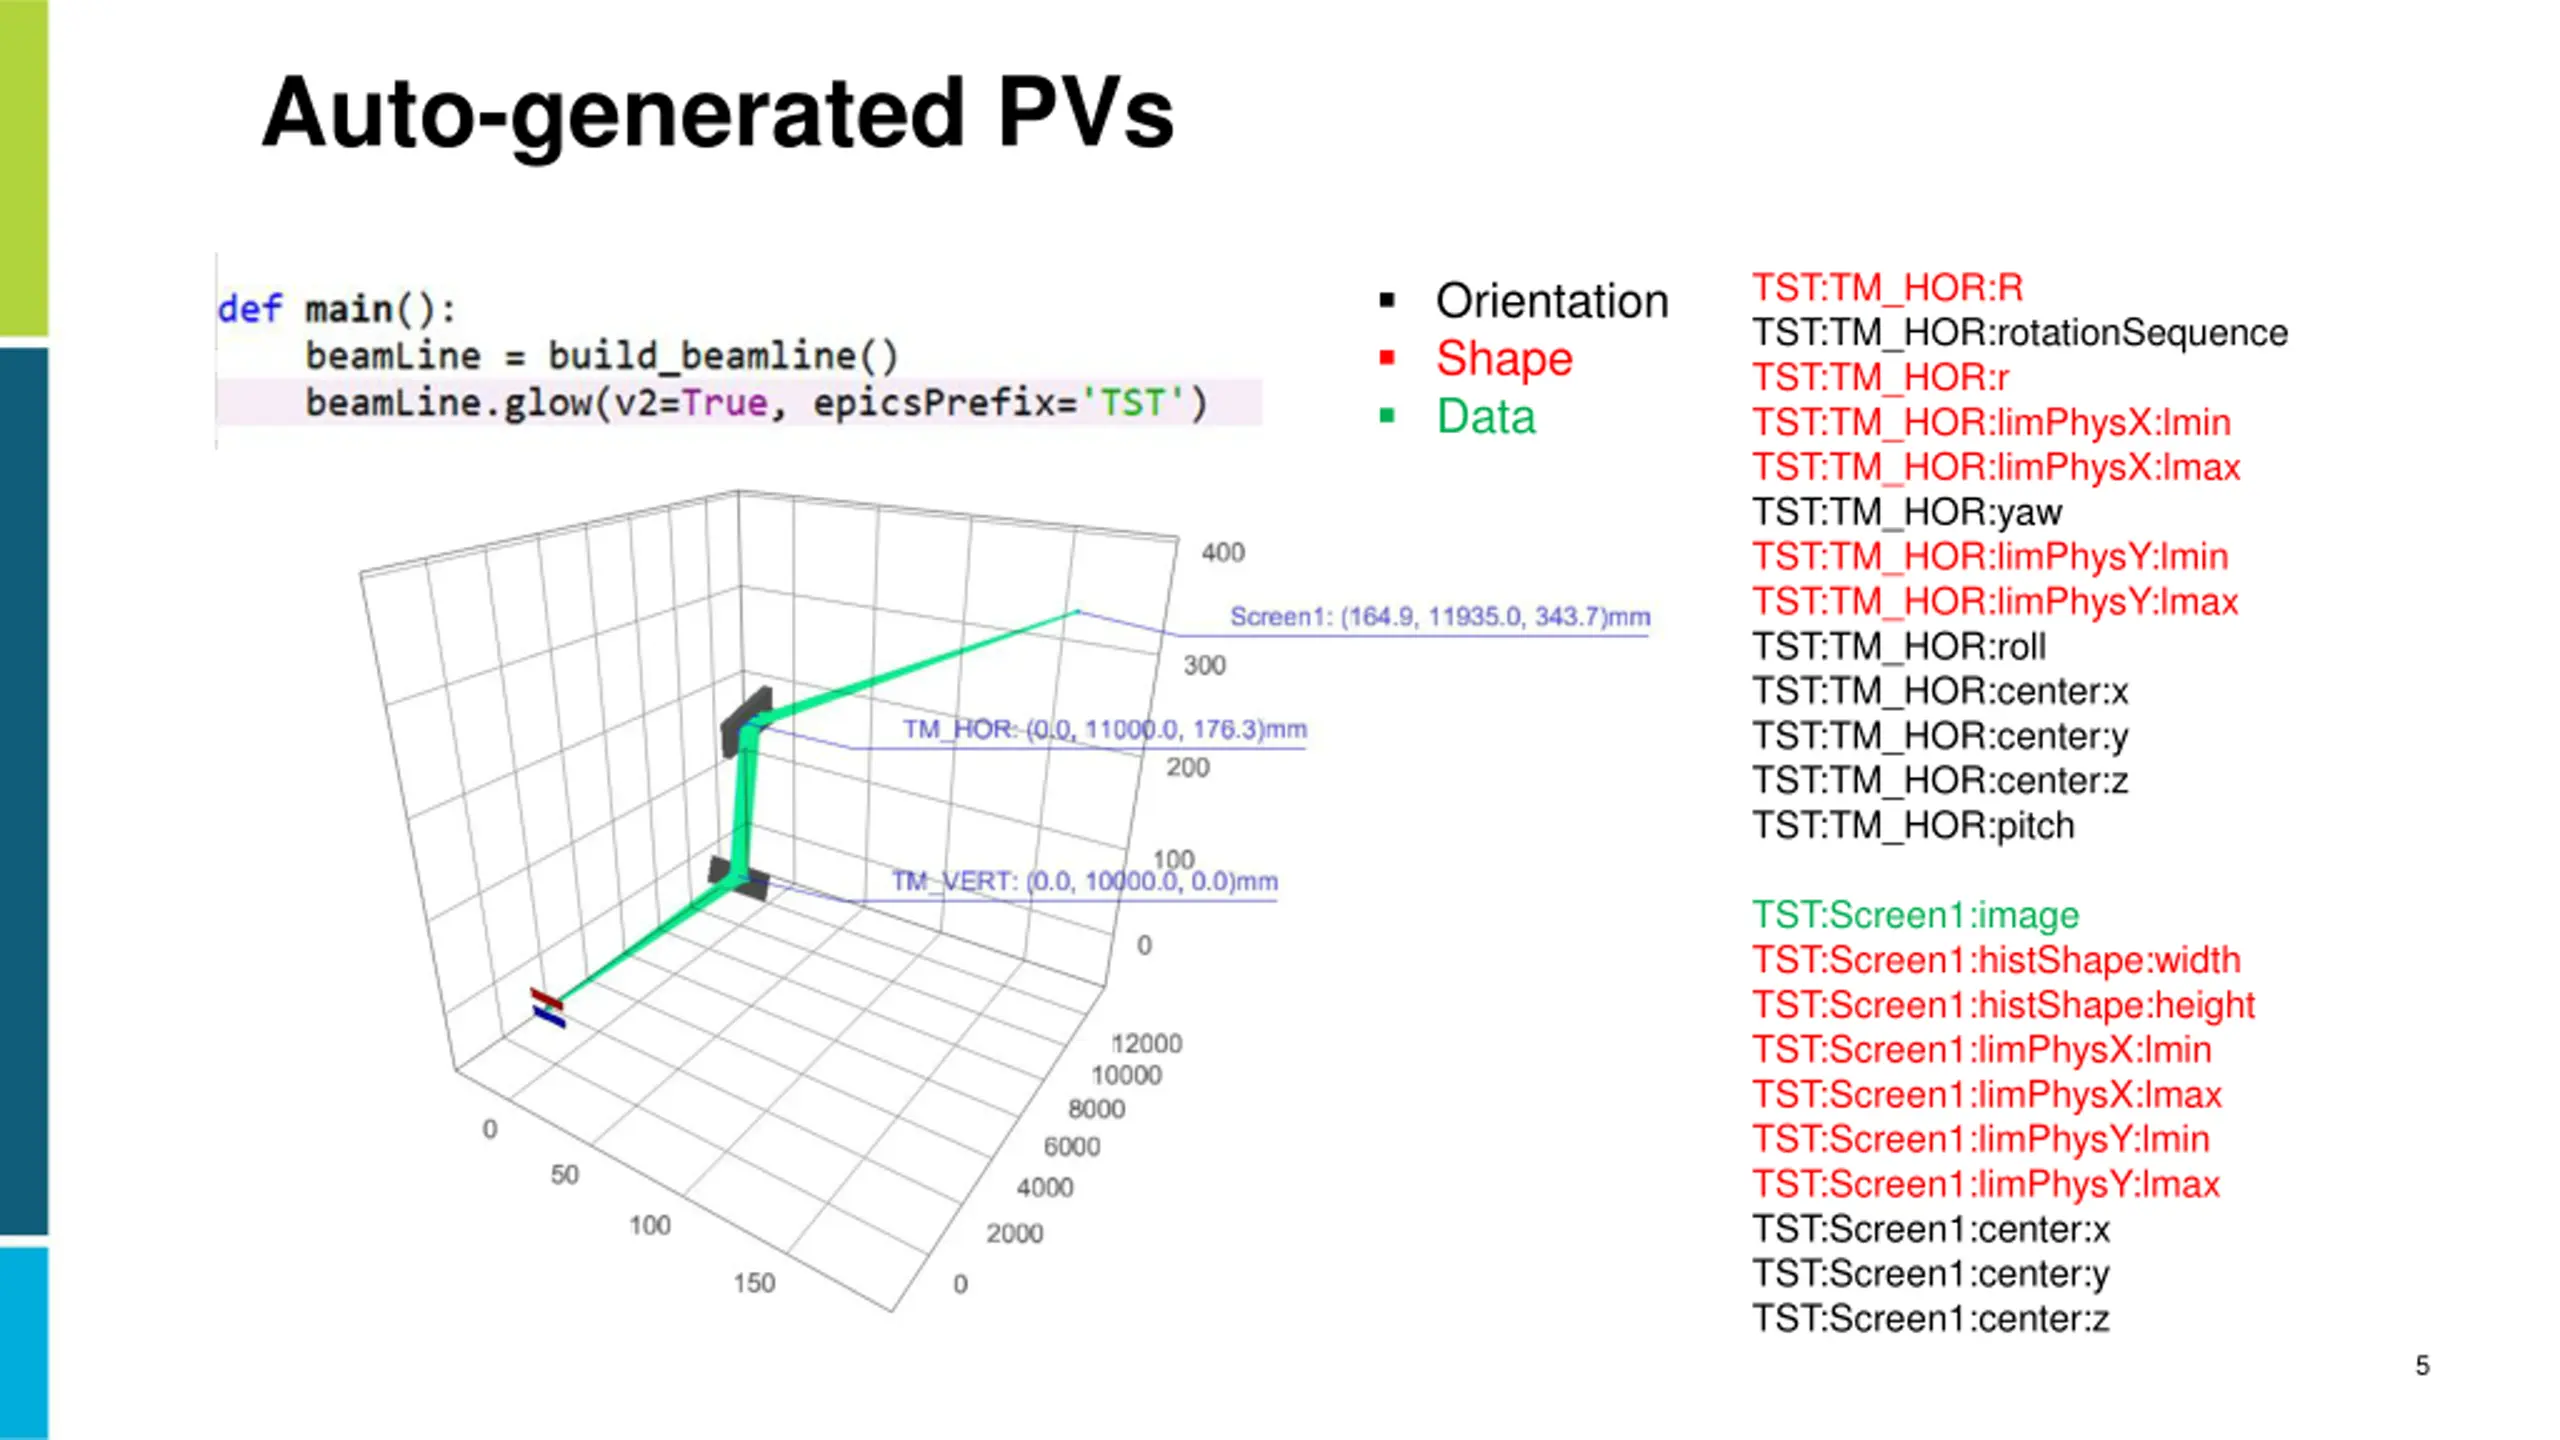Click the slide page number 5
2560x1440 pixels.
[2422, 1366]
